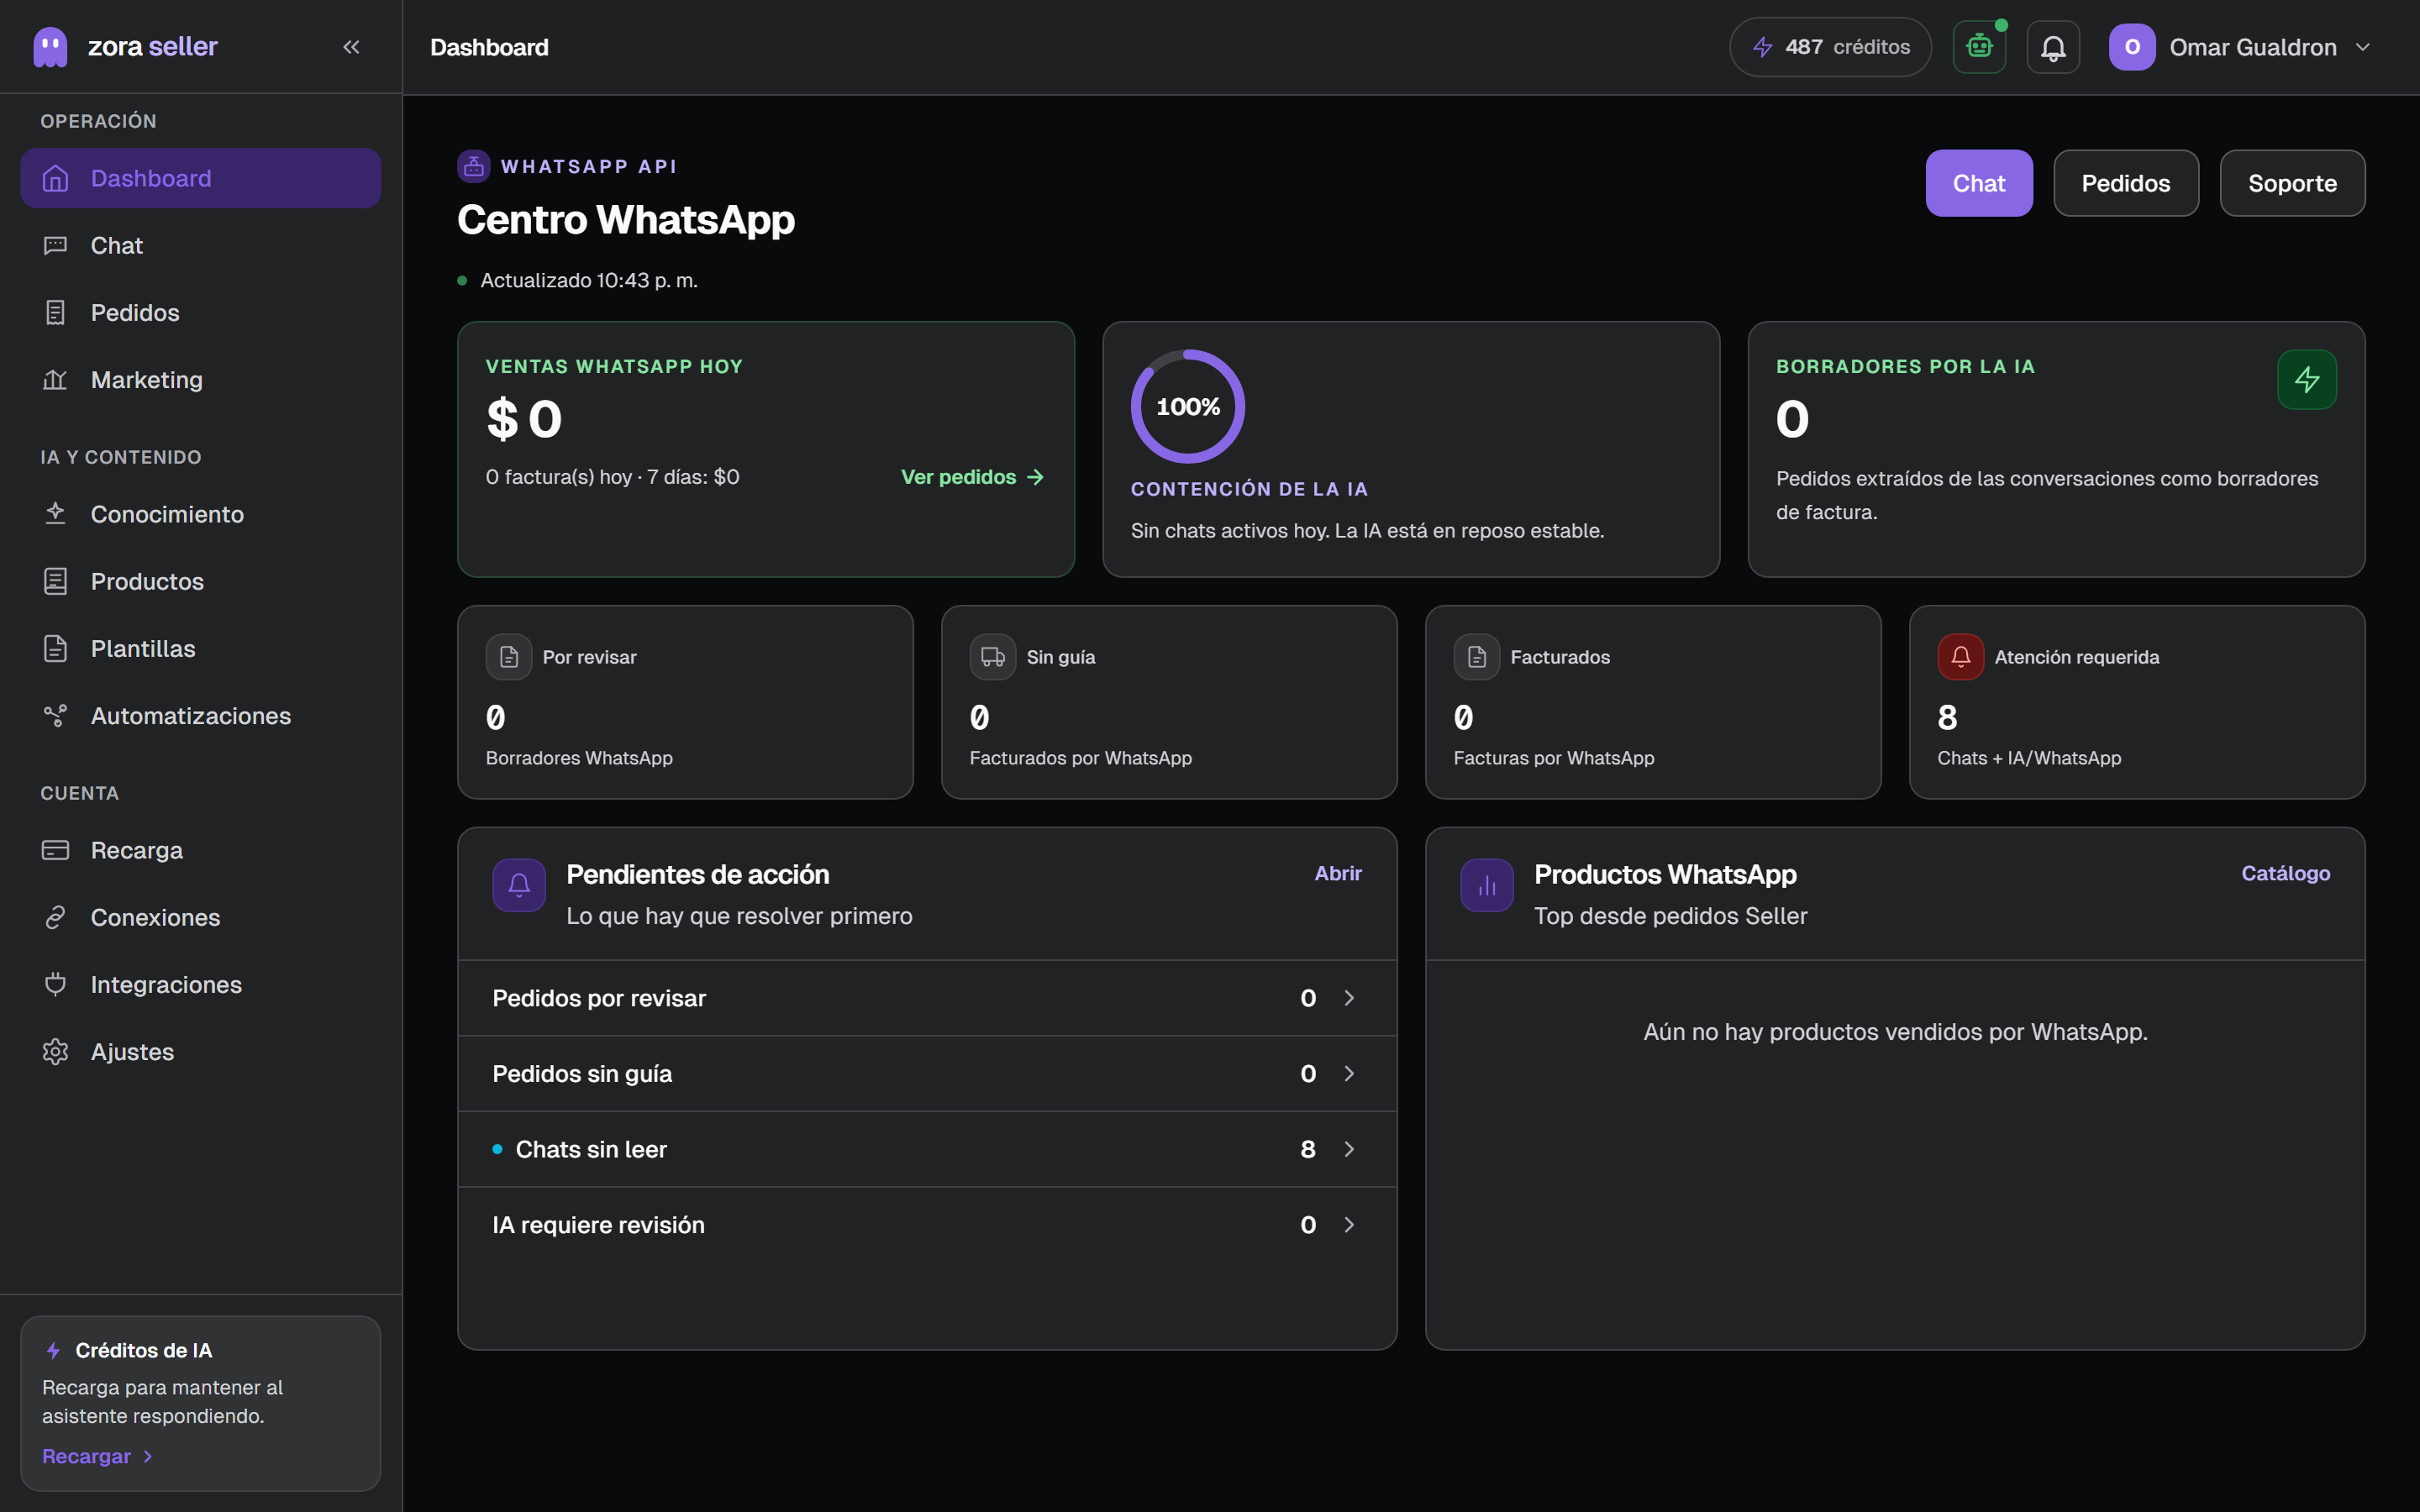The height and width of the screenshot is (1512, 2420).
Task: Select the Chats sin leer row label
Action: tap(591, 1149)
